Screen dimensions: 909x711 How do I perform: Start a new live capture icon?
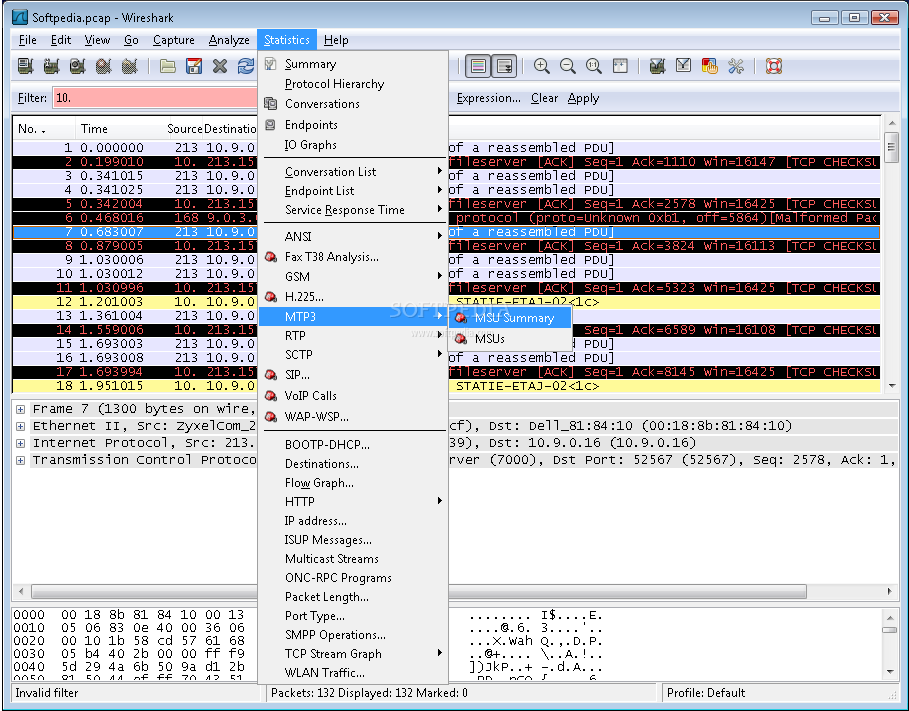click(77, 66)
